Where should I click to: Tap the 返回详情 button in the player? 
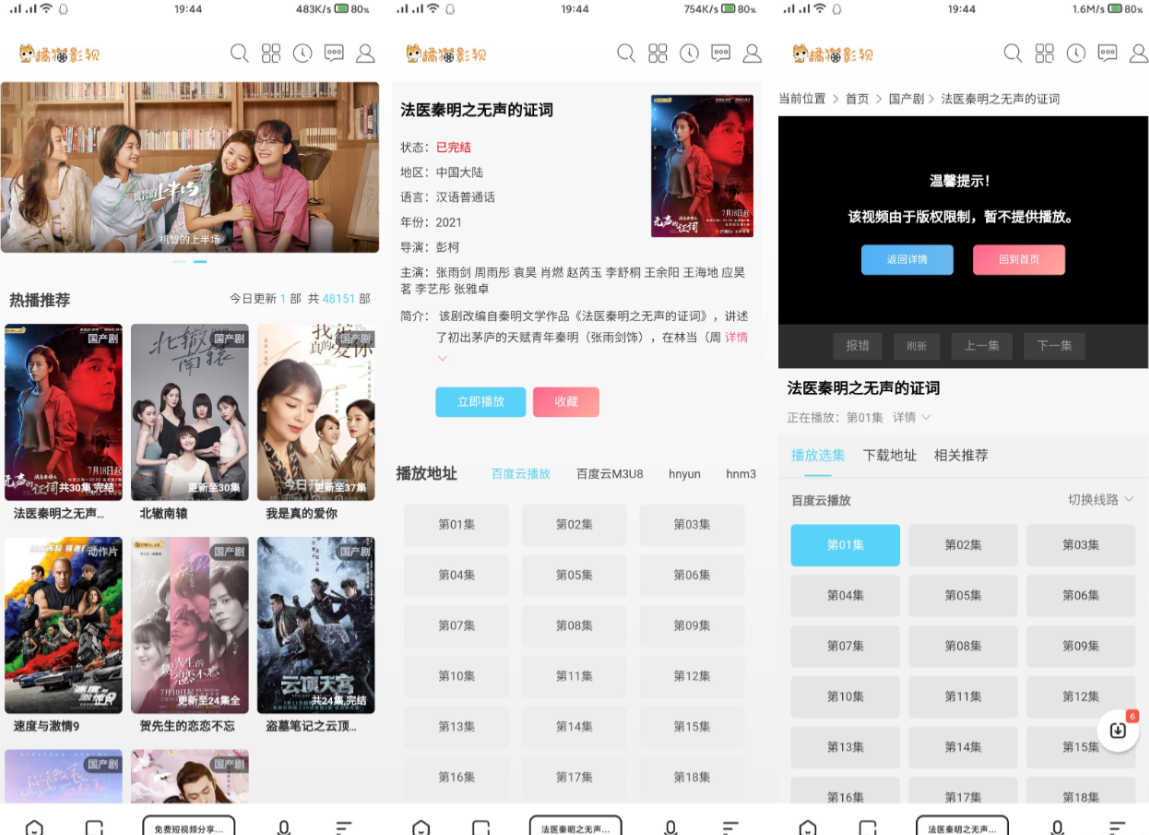coord(907,260)
